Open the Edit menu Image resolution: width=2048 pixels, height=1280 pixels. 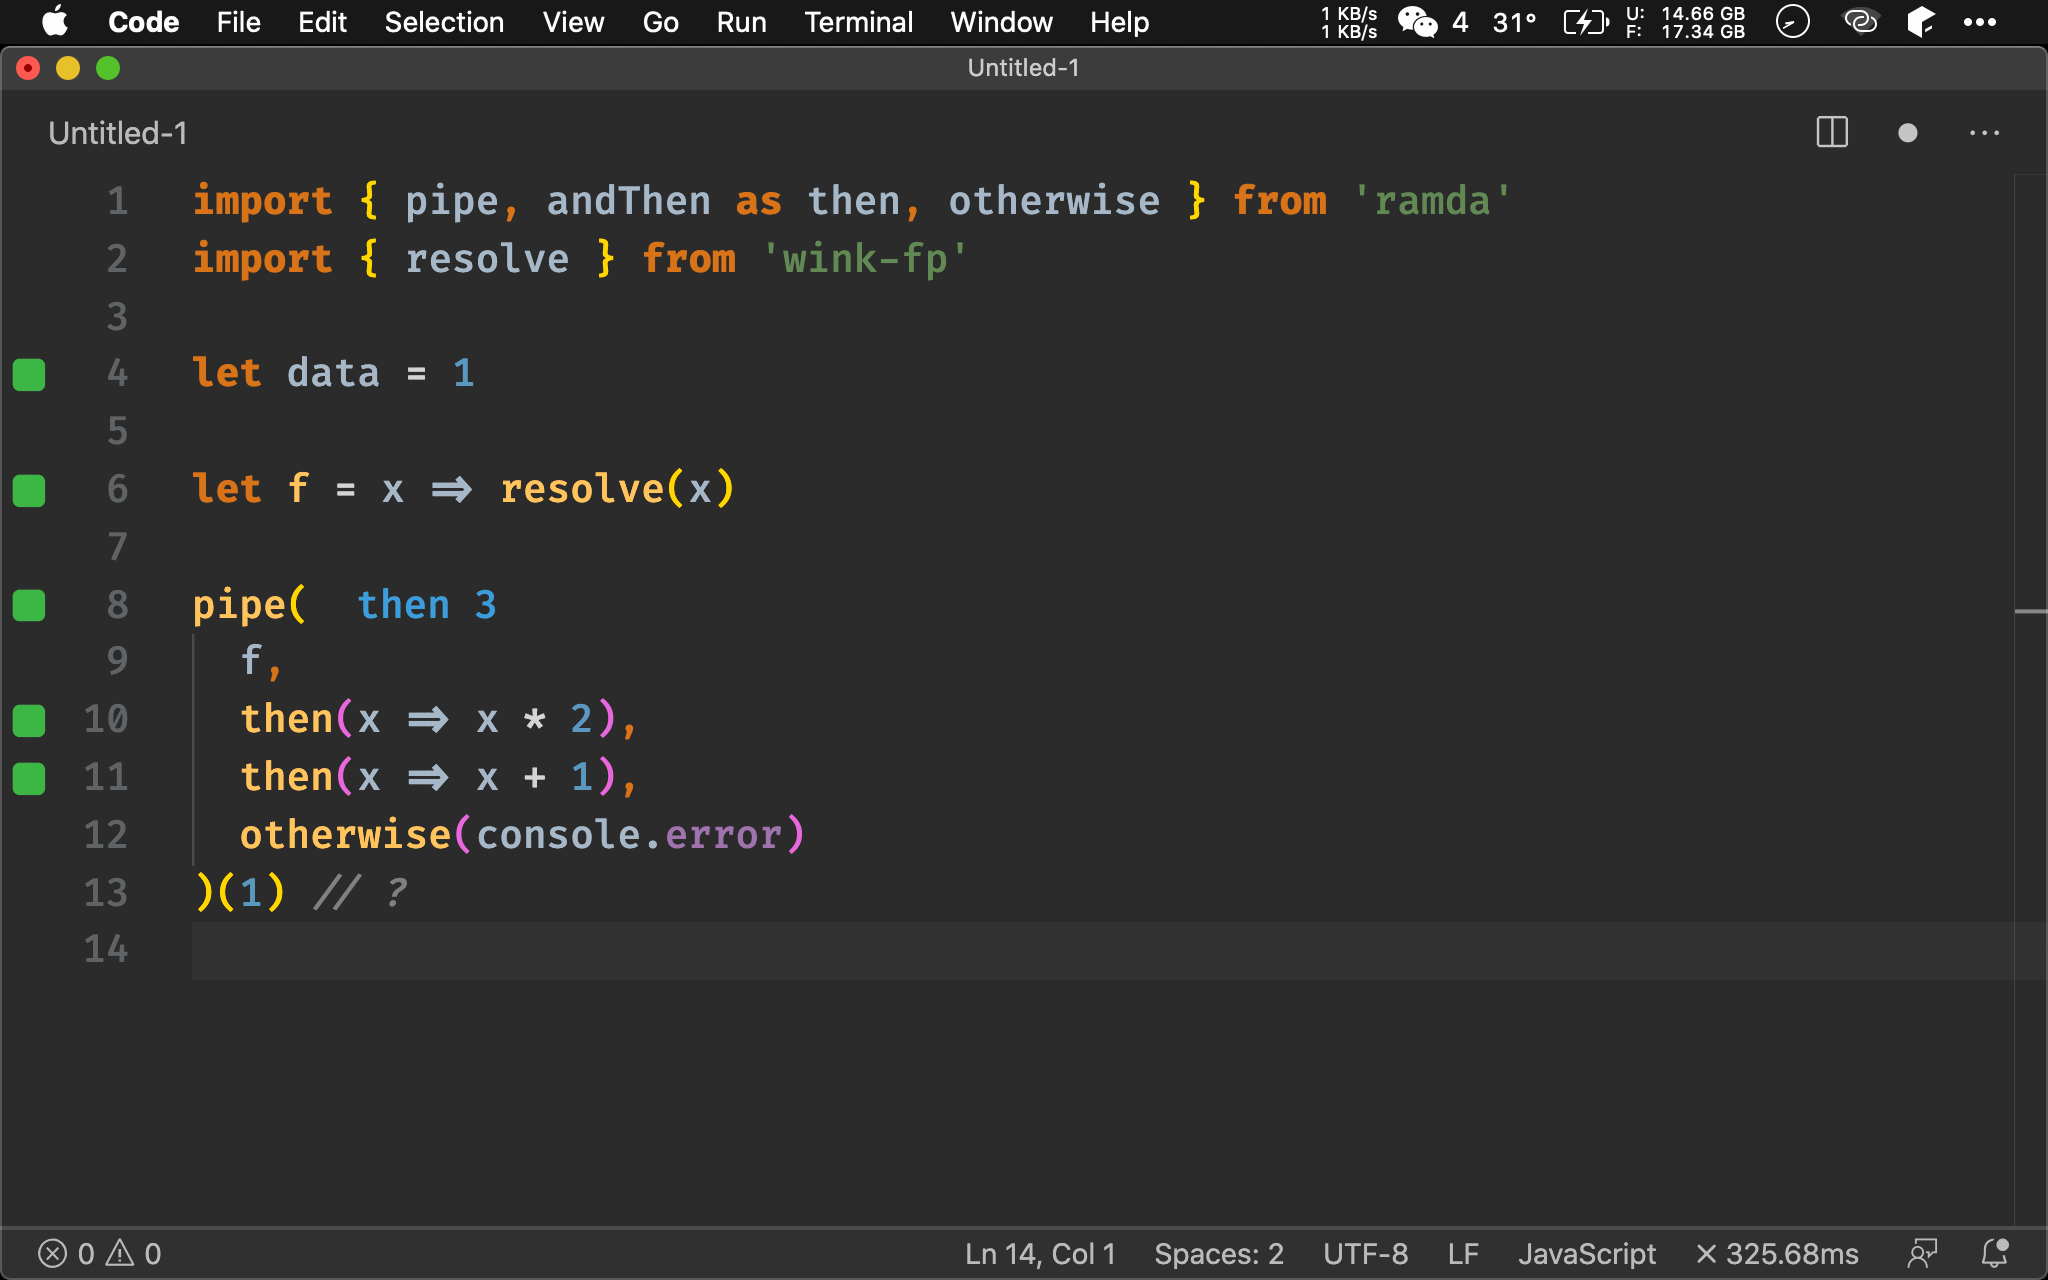coord(322,22)
